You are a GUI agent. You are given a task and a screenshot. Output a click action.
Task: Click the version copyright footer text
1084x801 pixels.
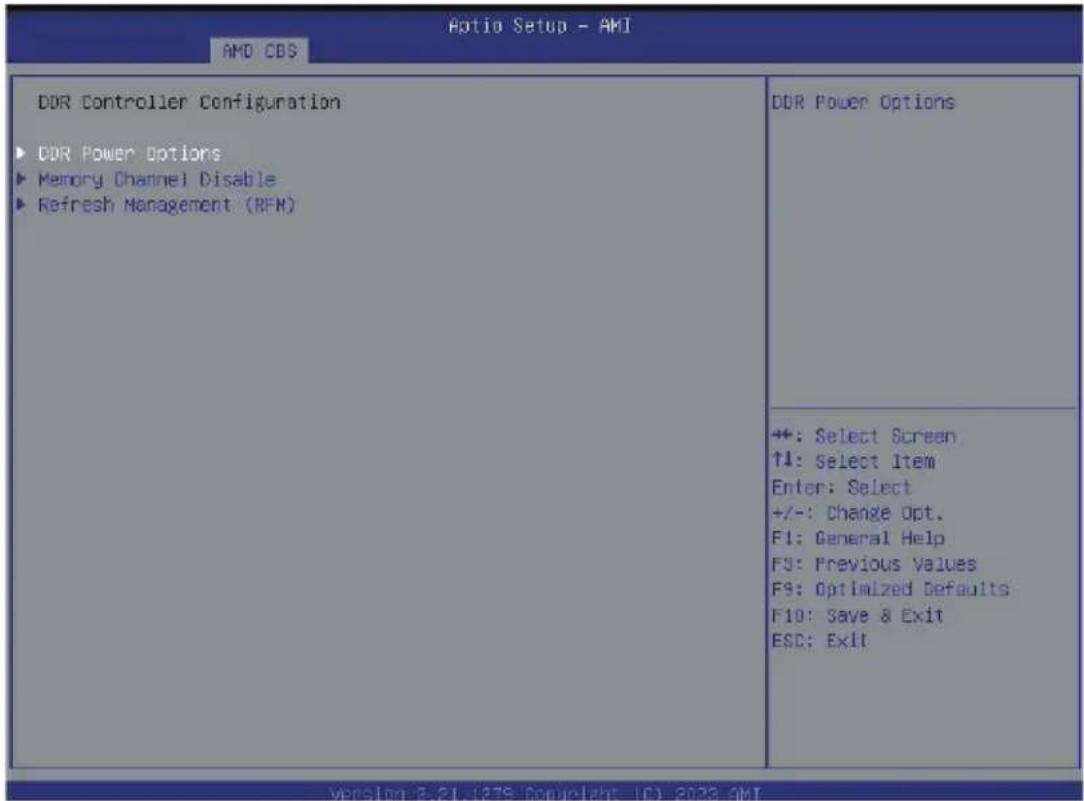click(545, 792)
